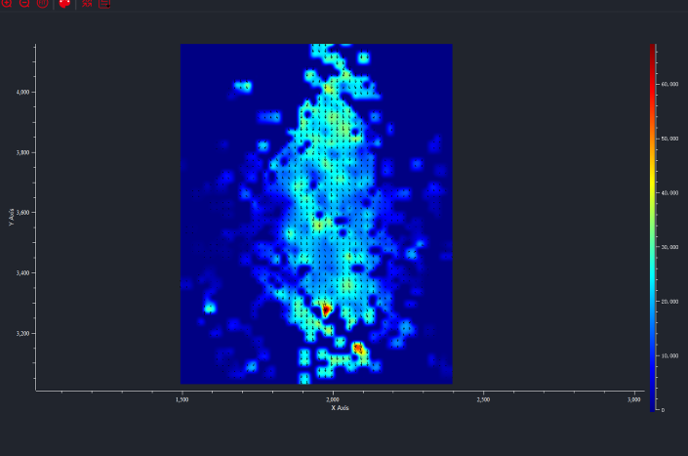The image size is (688, 456).
Task: Click the 1,500 tick on X axis
Action: pyautogui.click(x=182, y=399)
